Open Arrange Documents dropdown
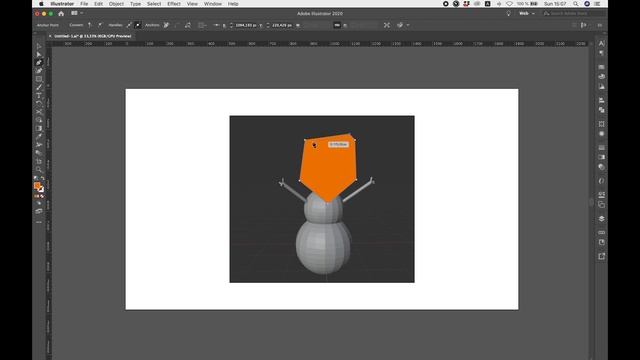640x360 pixels. click(77, 13)
